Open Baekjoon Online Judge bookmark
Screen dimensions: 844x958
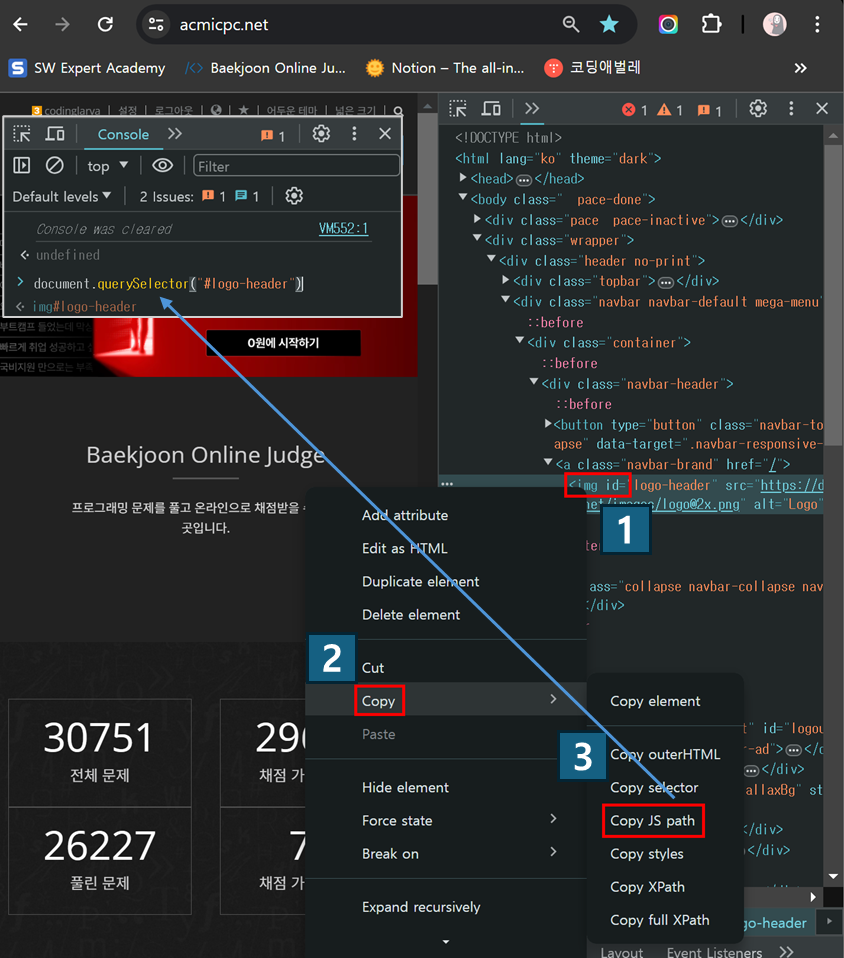(266, 68)
